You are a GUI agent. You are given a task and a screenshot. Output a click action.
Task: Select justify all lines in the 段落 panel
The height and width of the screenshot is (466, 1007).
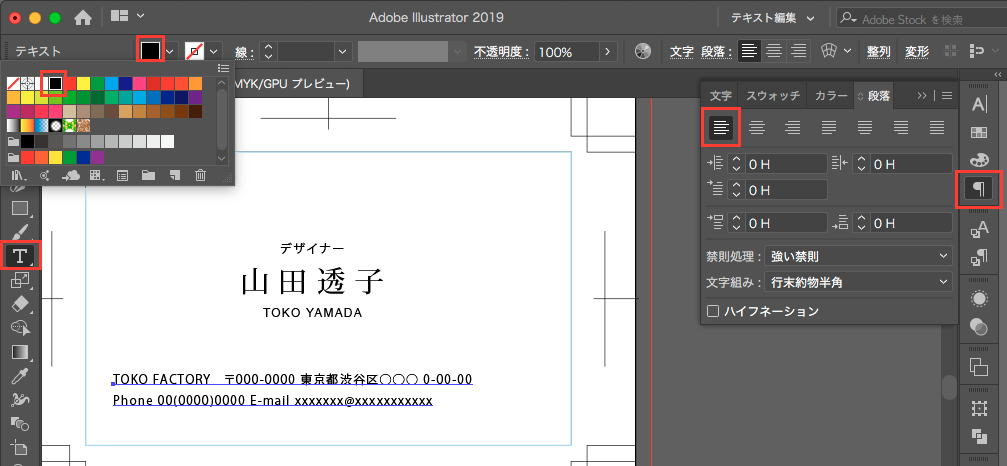[x=937, y=126]
